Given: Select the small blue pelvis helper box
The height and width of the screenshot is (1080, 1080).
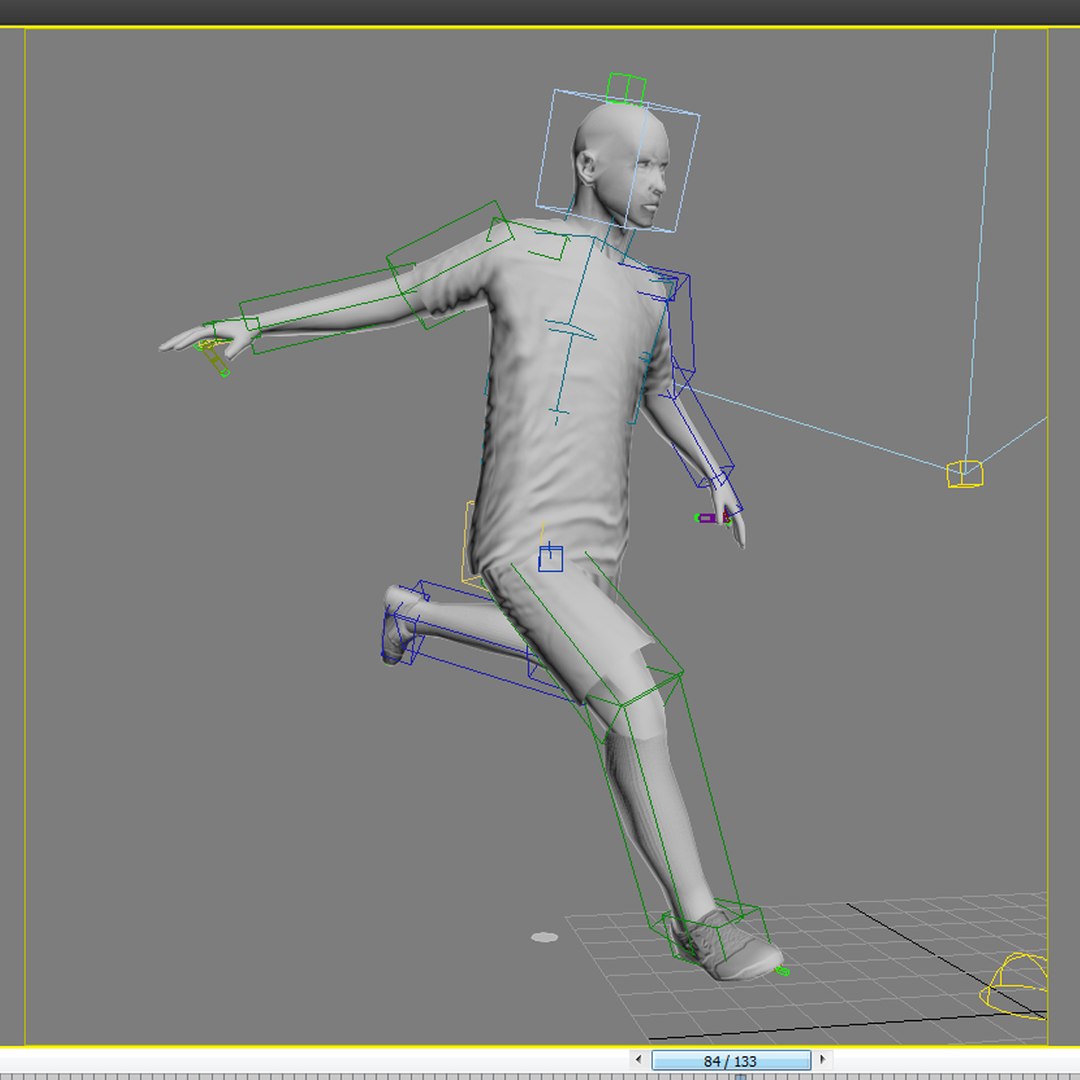Looking at the screenshot, I should (550, 558).
